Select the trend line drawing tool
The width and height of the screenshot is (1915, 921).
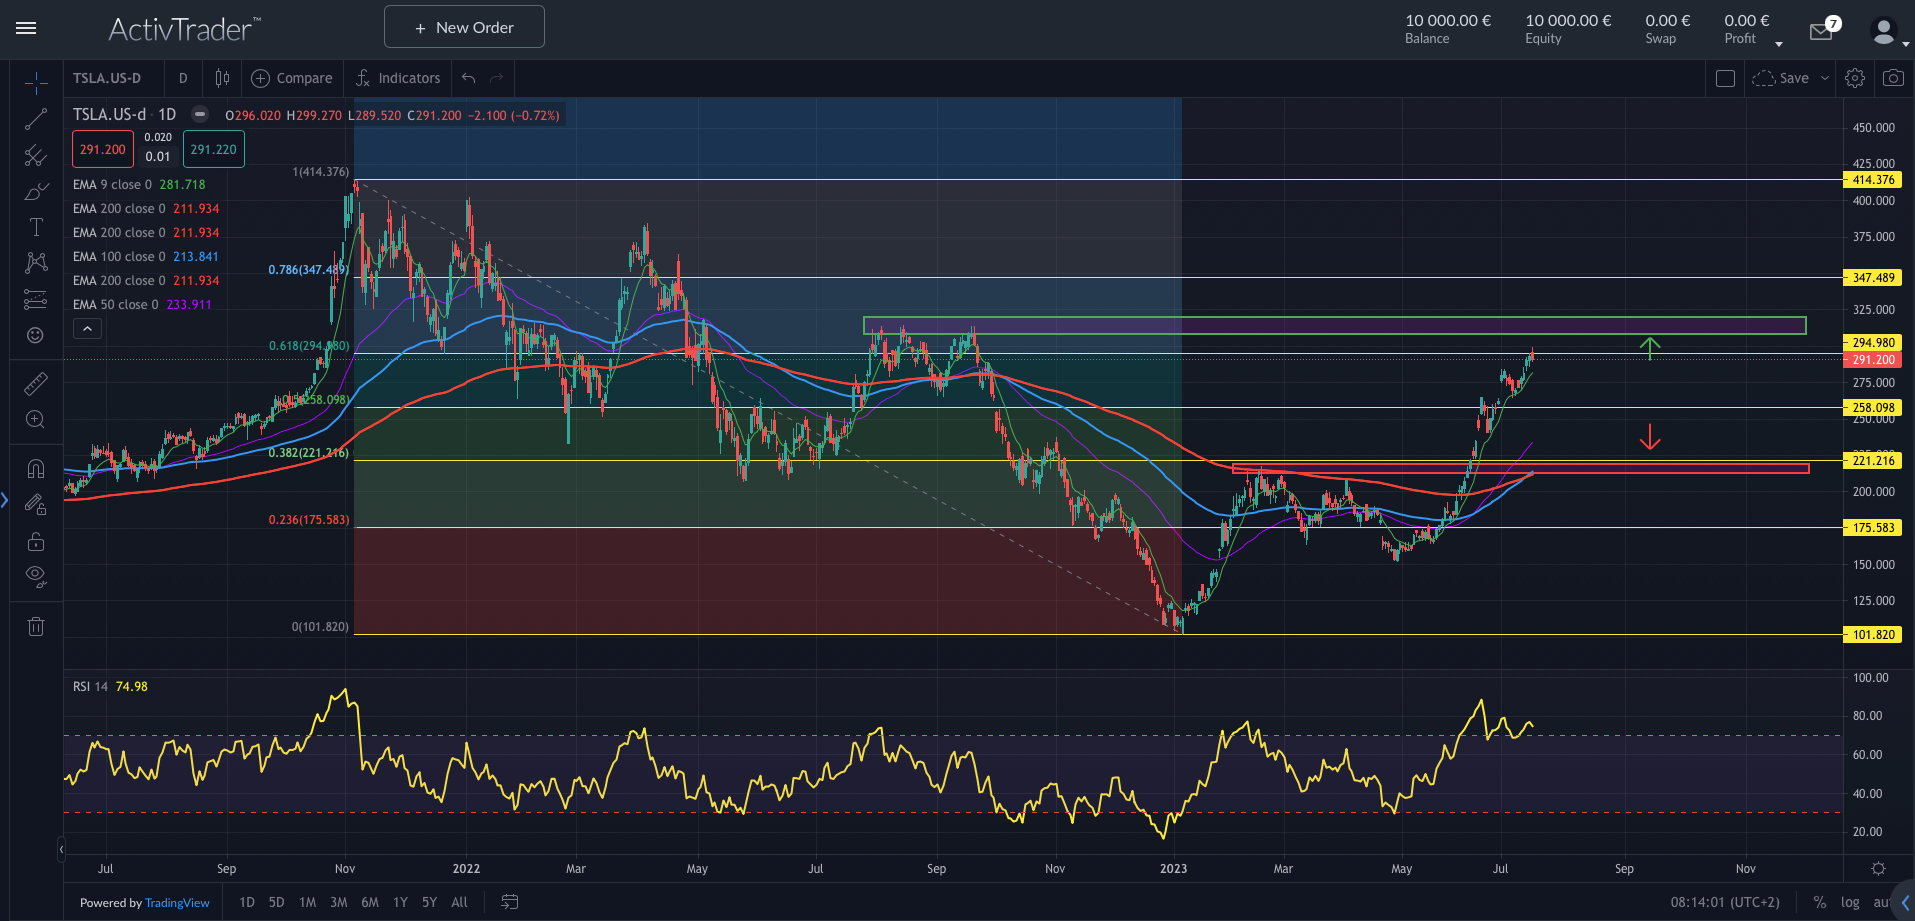36,120
